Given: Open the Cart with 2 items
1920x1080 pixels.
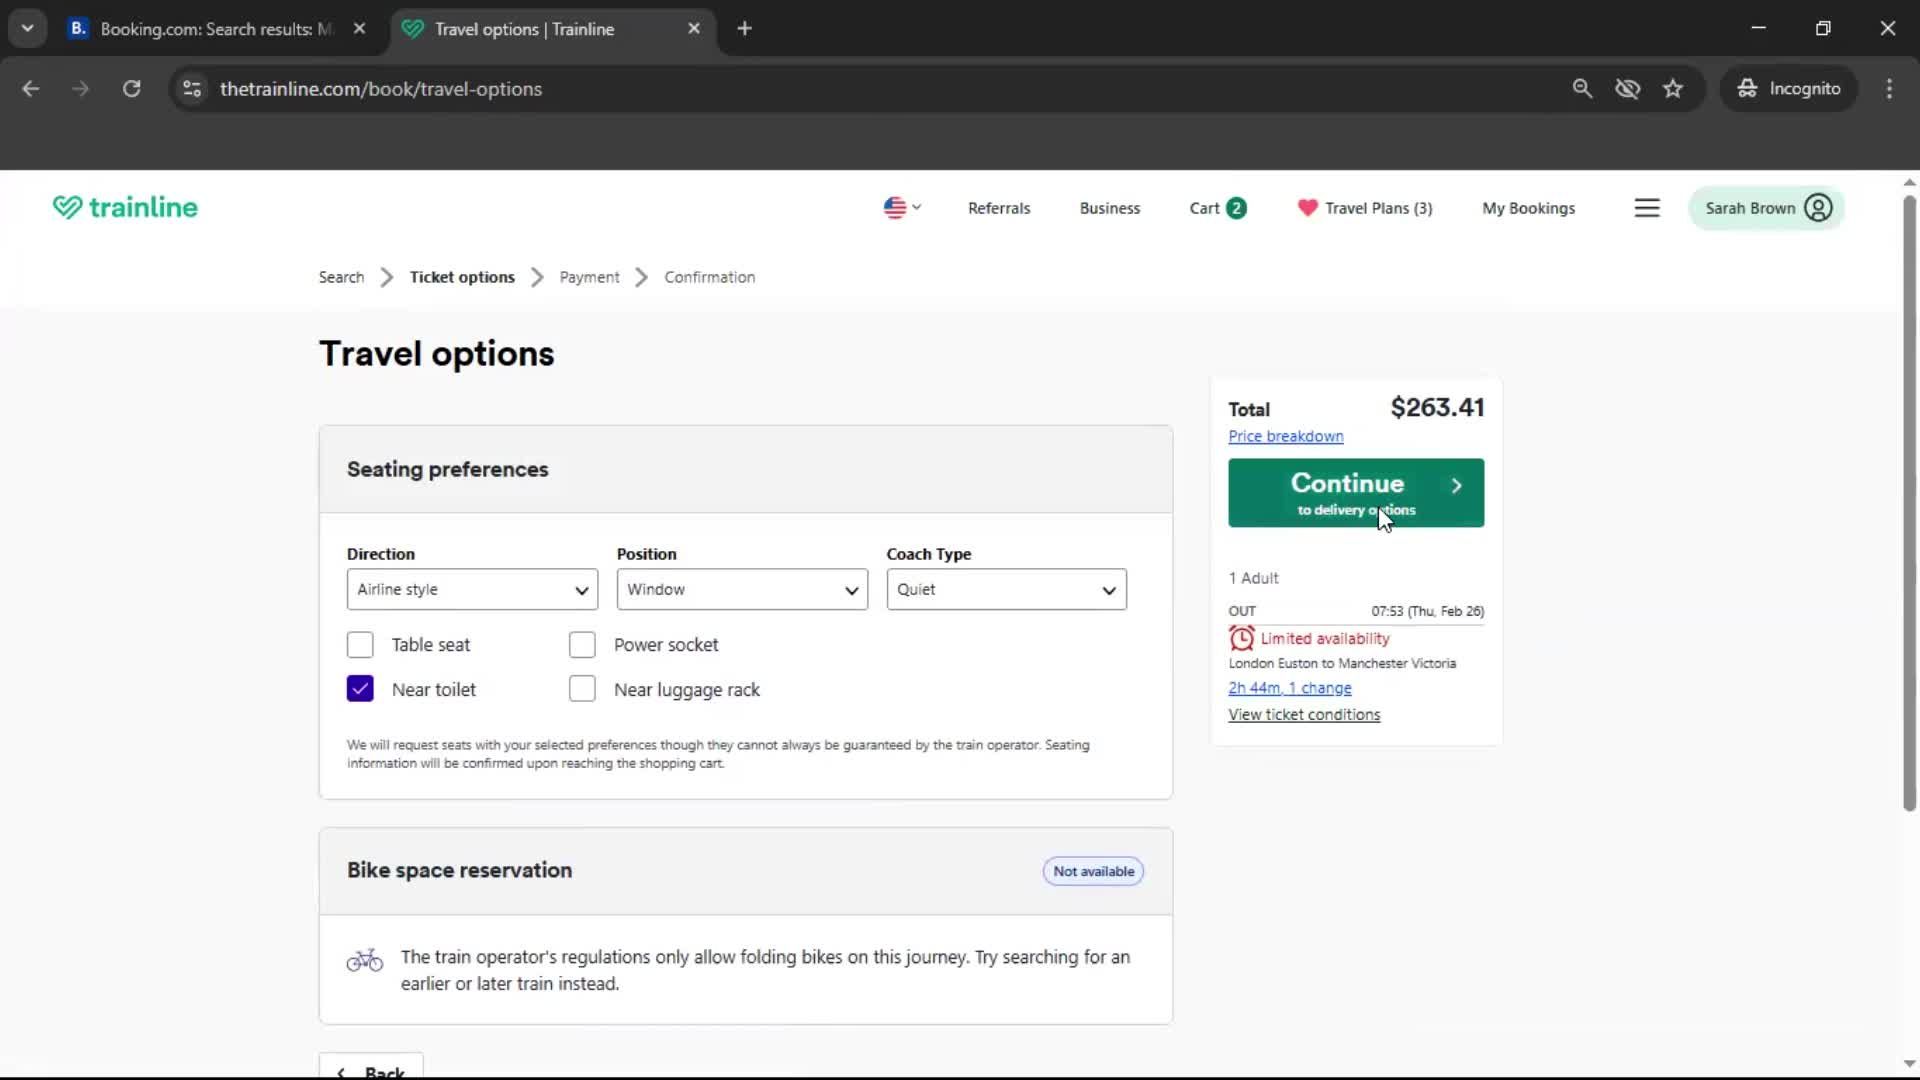Looking at the screenshot, I should pos(1216,208).
